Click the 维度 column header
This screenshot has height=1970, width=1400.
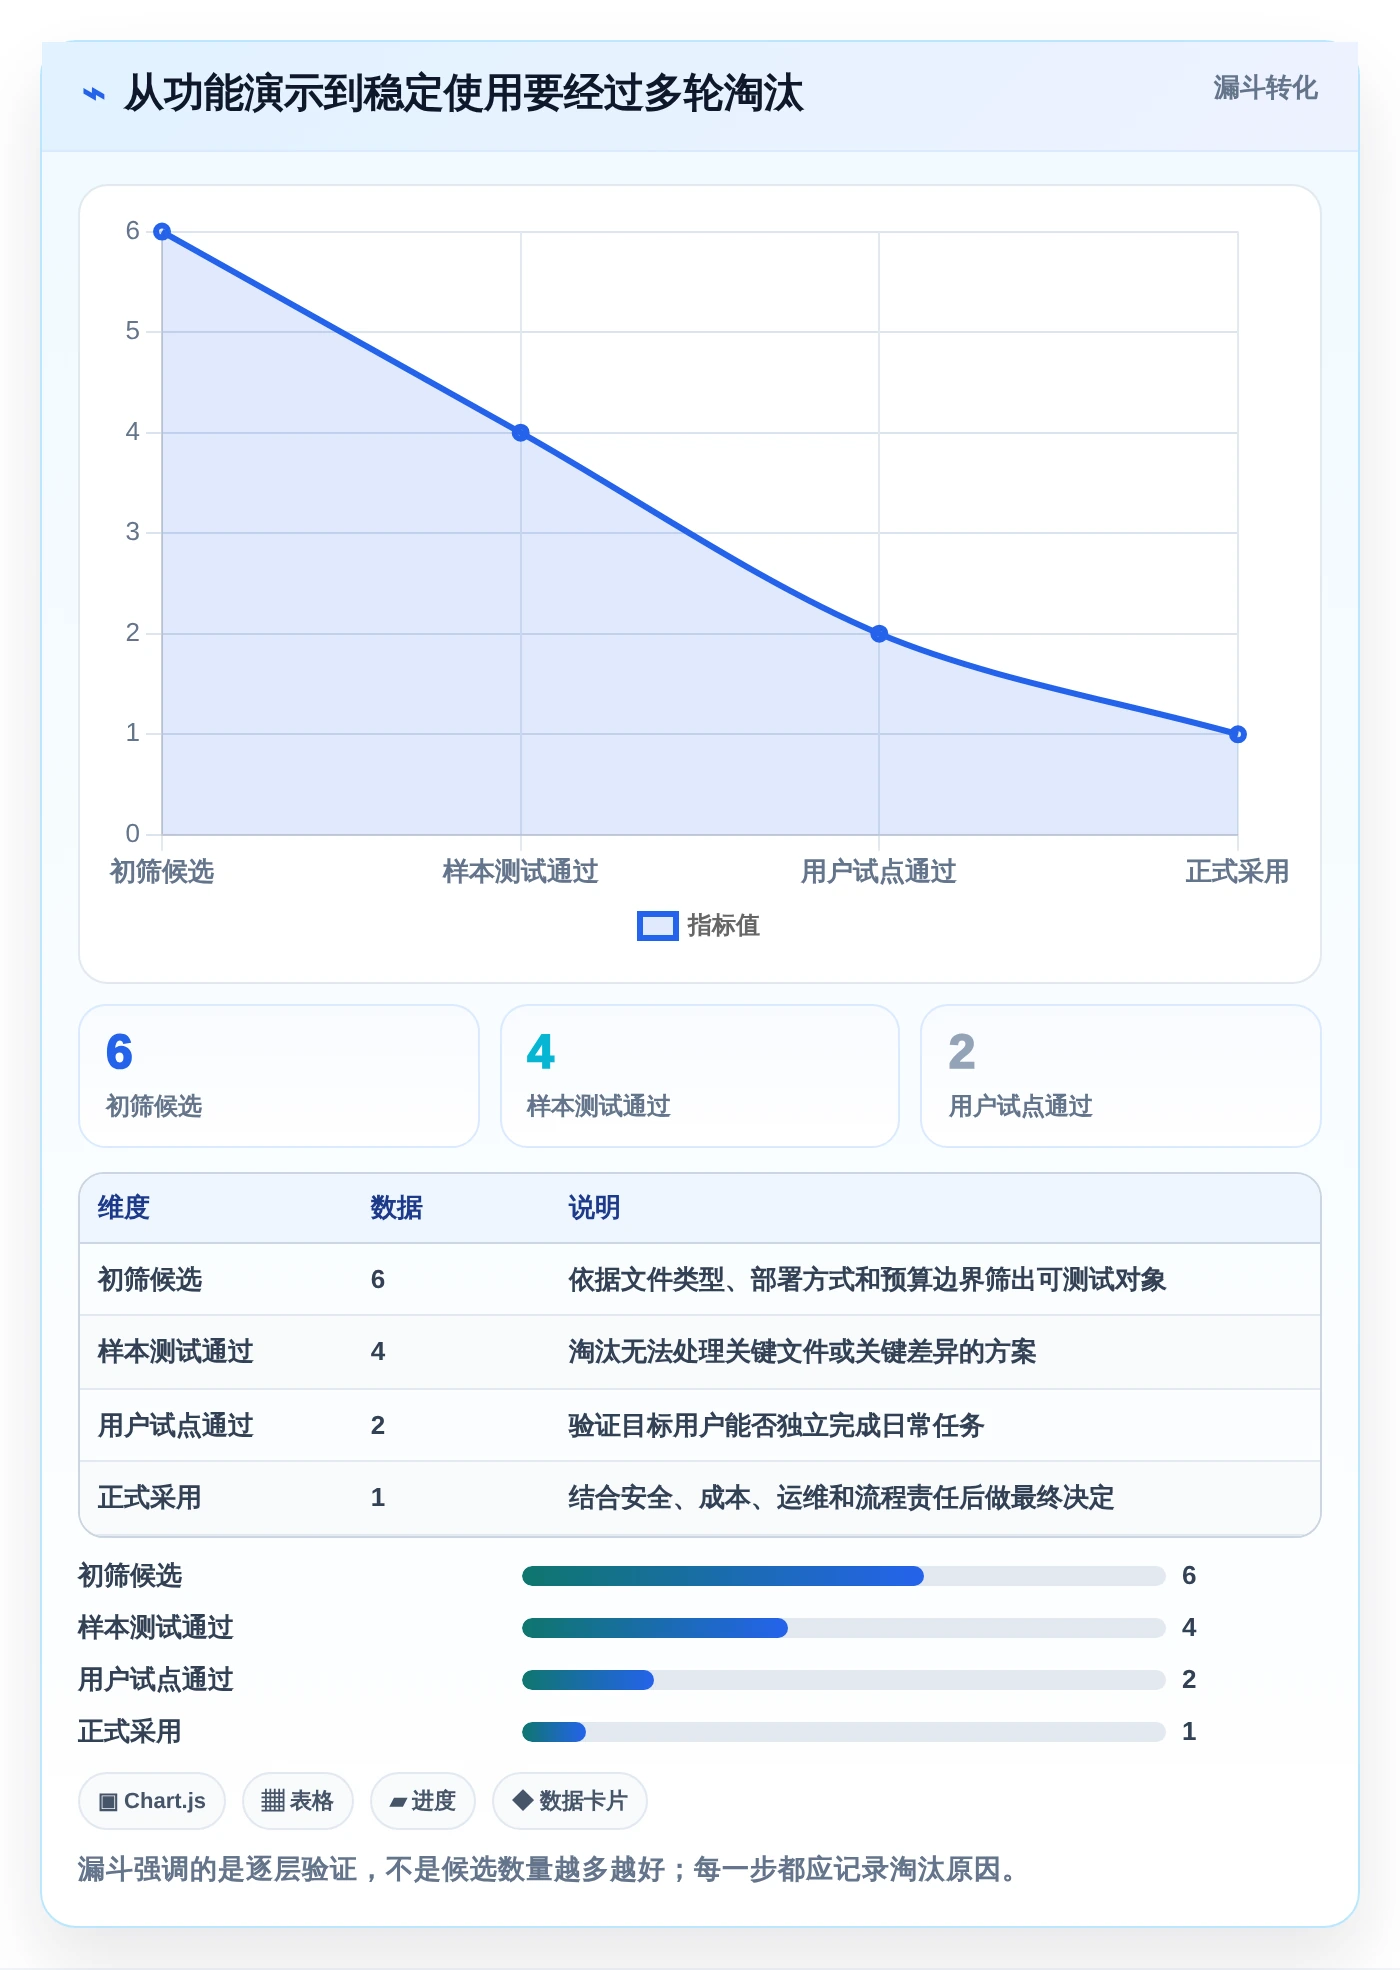coord(124,1208)
